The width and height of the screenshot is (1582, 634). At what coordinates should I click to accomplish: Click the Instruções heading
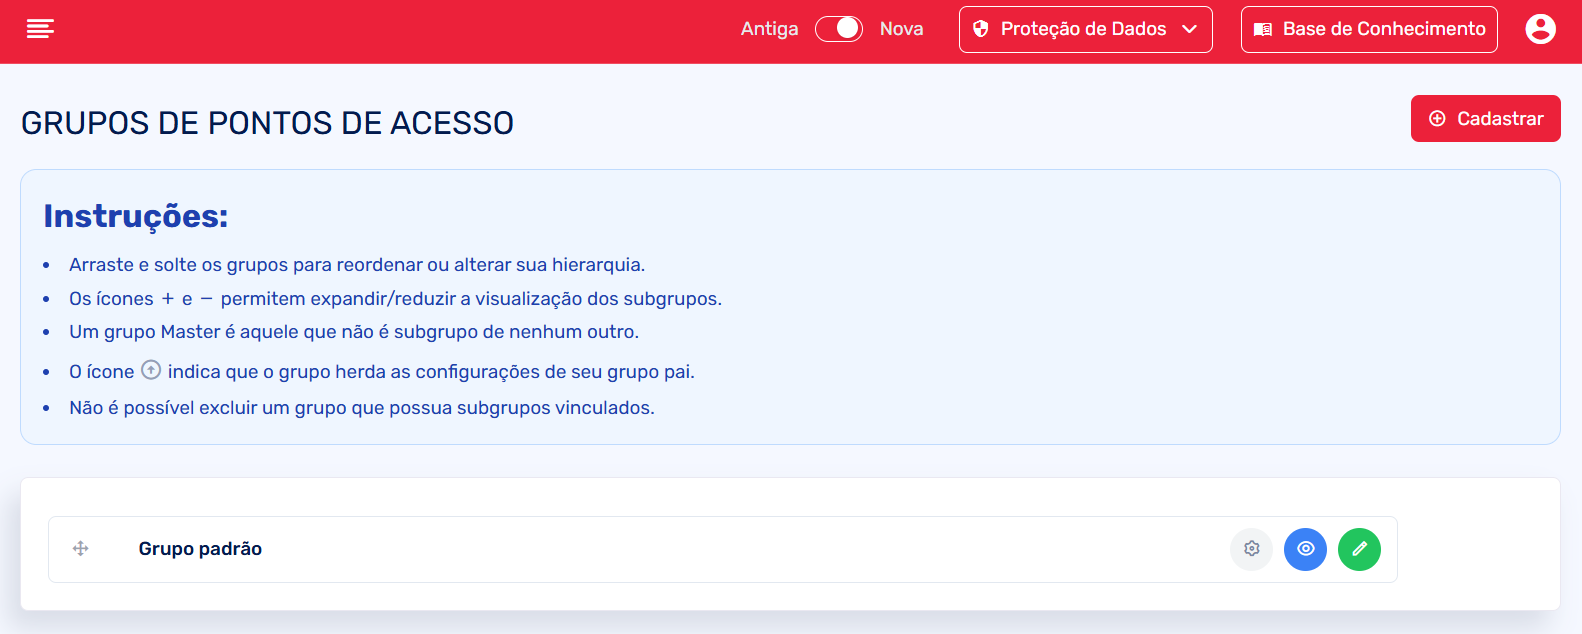136,216
